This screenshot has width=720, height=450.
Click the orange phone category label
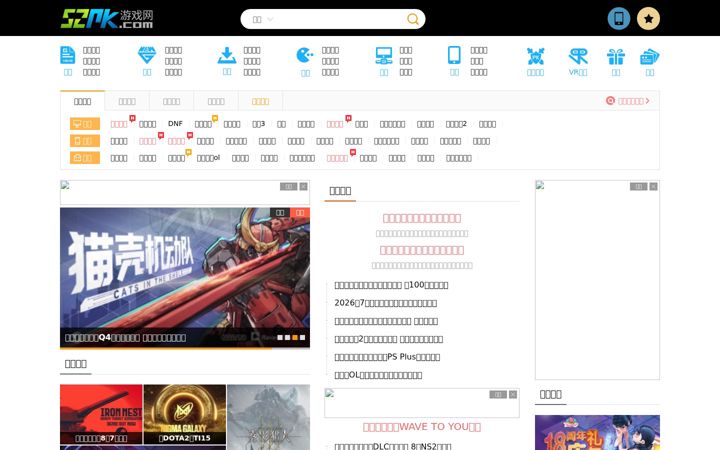pos(85,141)
